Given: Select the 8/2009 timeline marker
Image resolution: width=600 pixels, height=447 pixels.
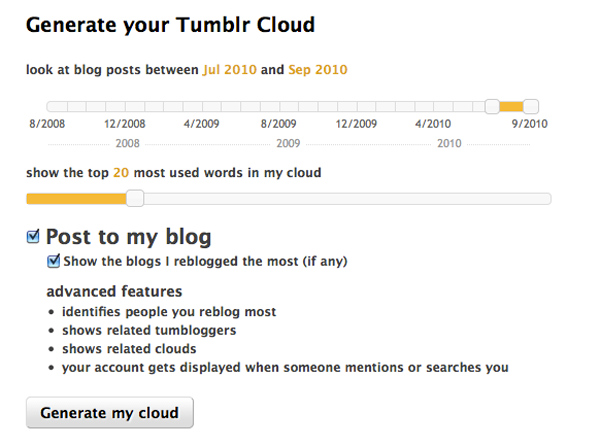Looking at the screenshot, I should tap(279, 124).
